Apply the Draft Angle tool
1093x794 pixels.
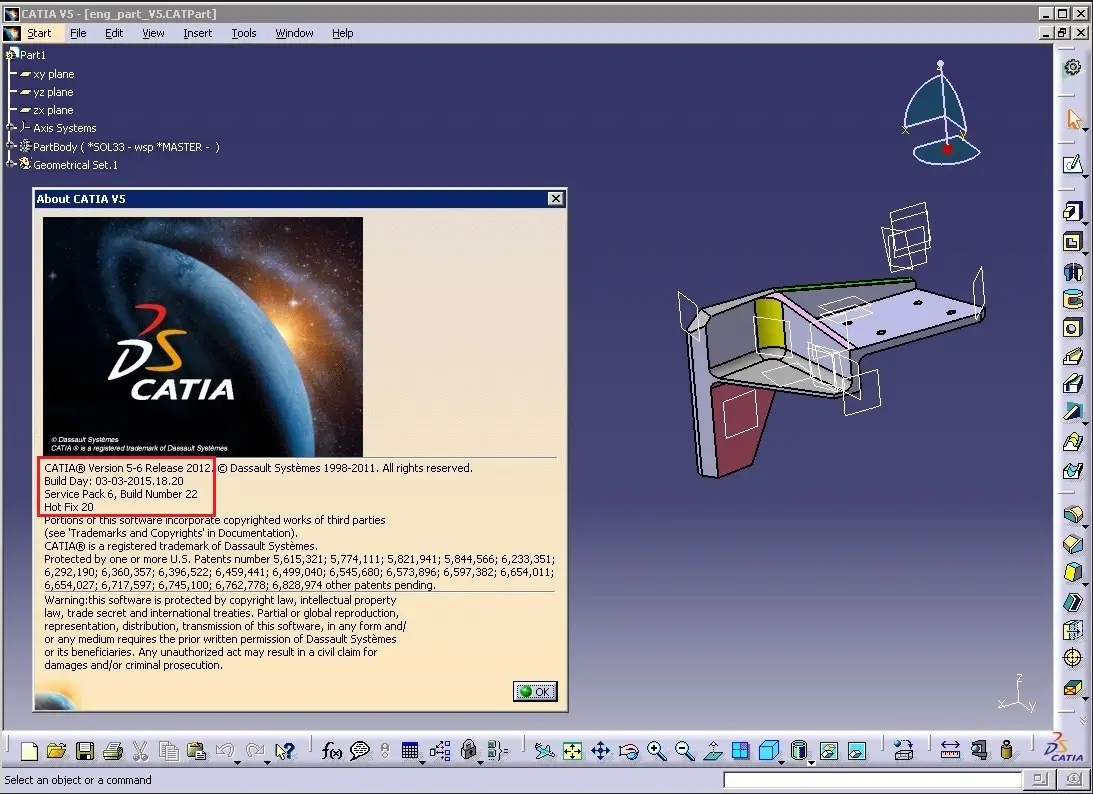click(x=1073, y=572)
